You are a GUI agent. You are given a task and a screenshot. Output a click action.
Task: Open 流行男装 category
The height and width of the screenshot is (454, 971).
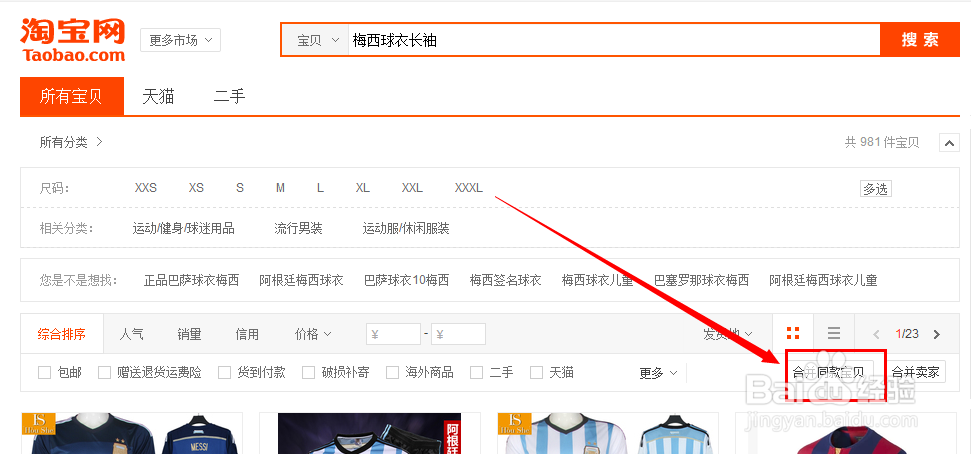(x=298, y=229)
